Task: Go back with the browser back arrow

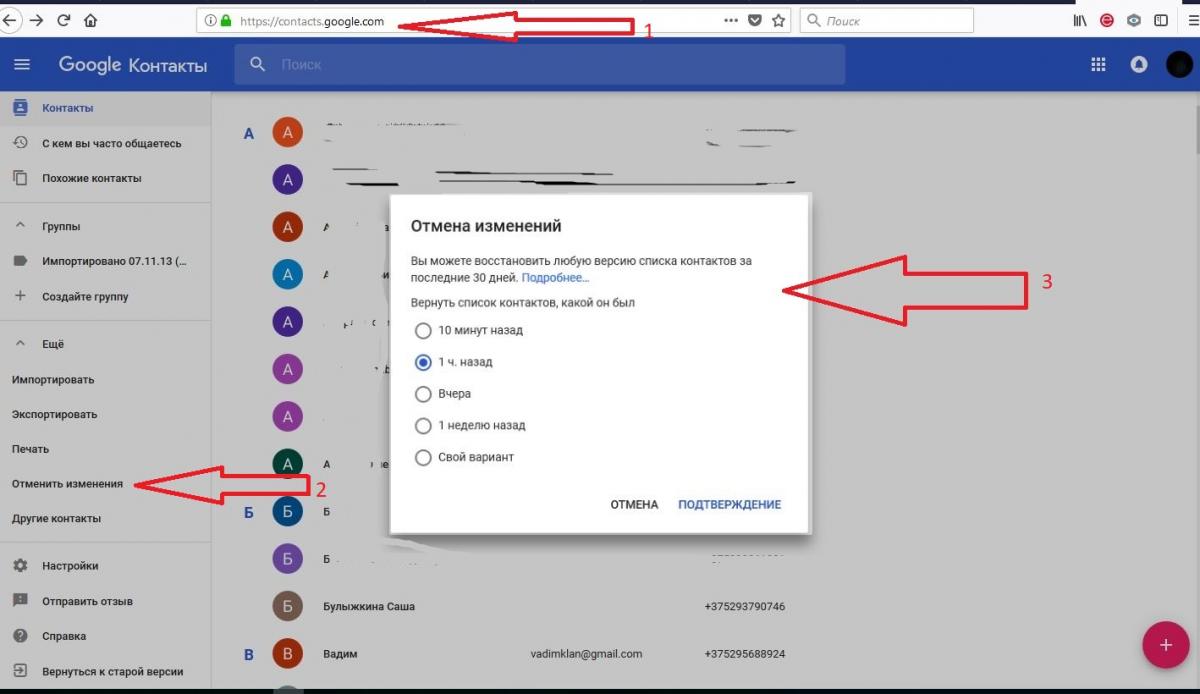Action: click(x=10, y=20)
